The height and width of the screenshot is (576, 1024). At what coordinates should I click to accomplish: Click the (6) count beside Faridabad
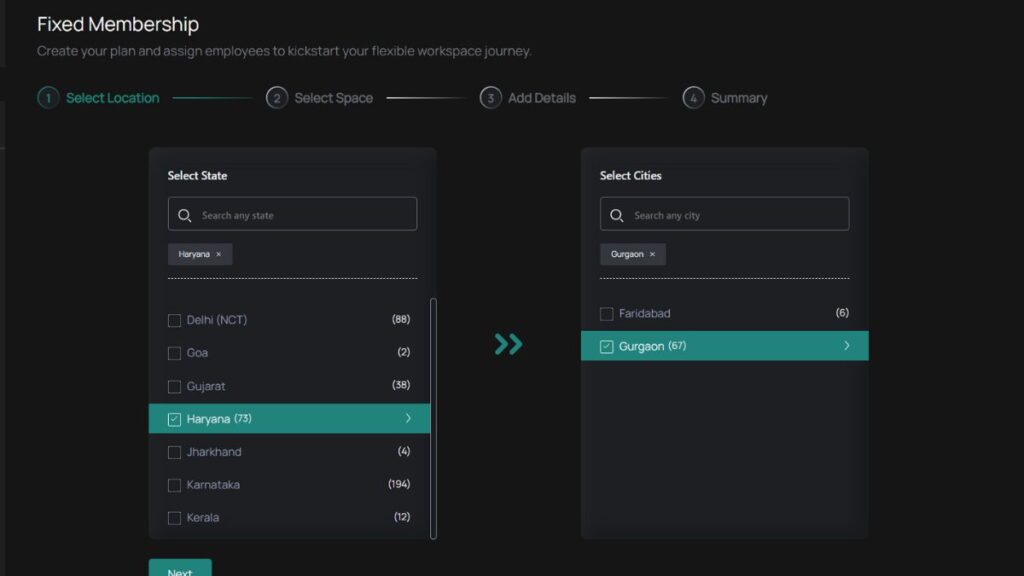pyautogui.click(x=842, y=313)
